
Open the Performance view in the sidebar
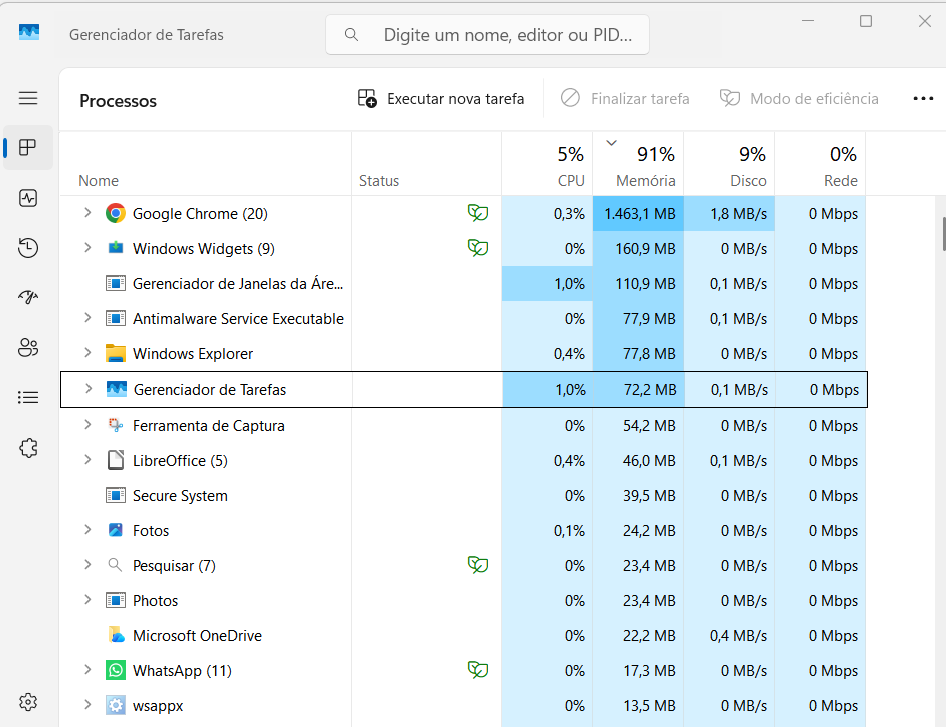[28, 198]
